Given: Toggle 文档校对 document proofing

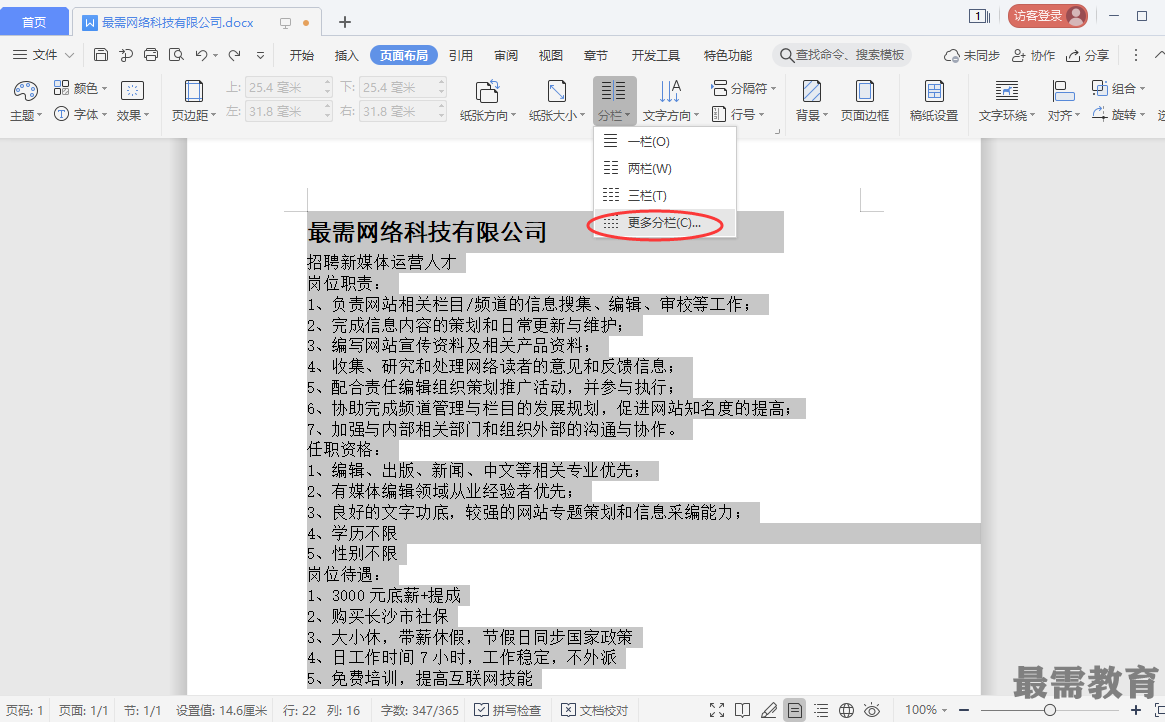Looking at the screenshot, I should (594, 710).
